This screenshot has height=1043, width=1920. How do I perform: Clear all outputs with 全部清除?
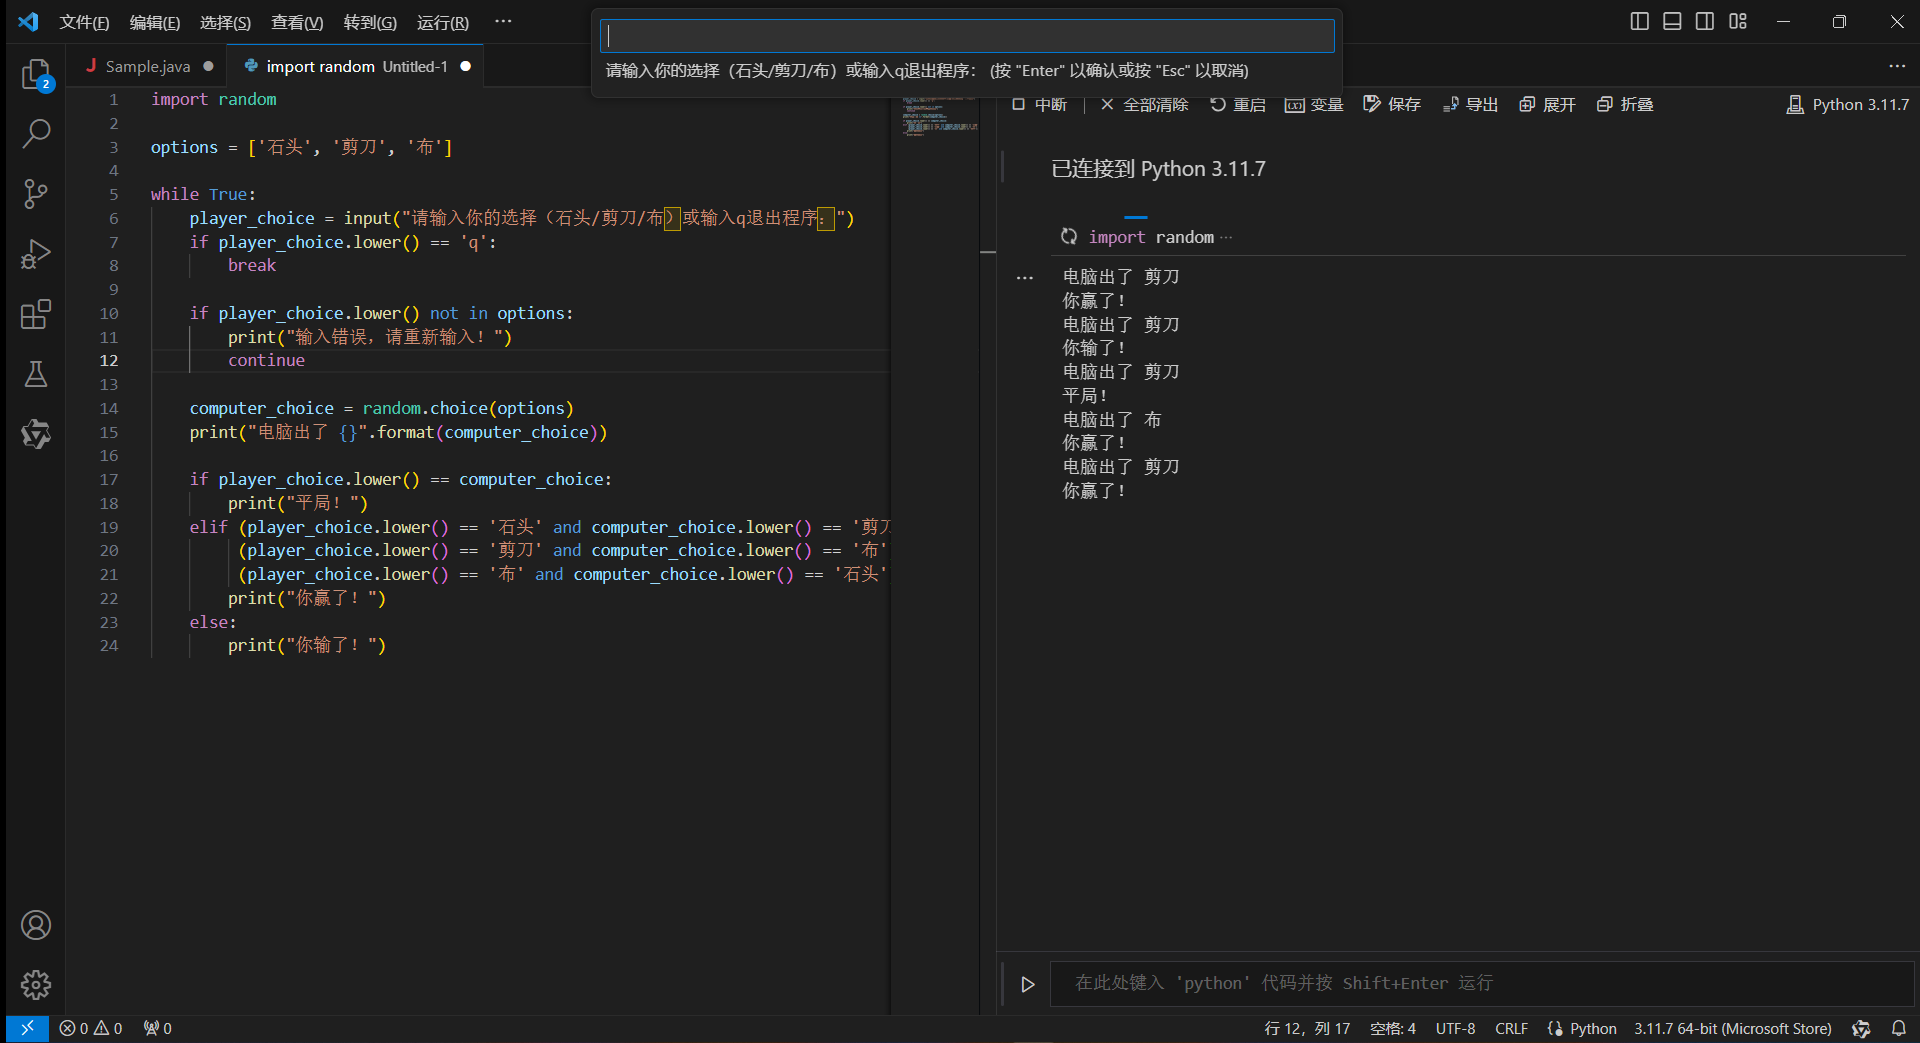tap(1144, 104)
